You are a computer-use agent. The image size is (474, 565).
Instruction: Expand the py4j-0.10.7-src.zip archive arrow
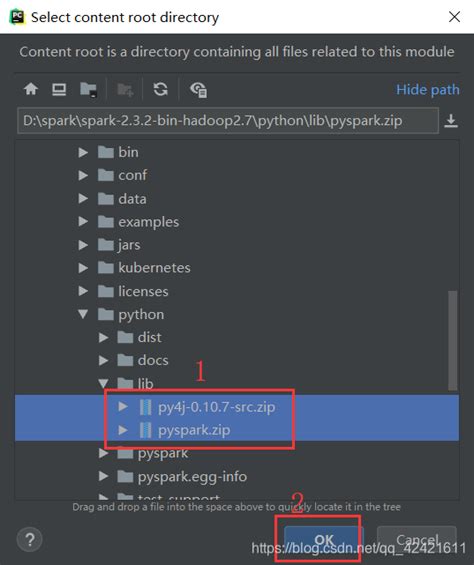123,407
